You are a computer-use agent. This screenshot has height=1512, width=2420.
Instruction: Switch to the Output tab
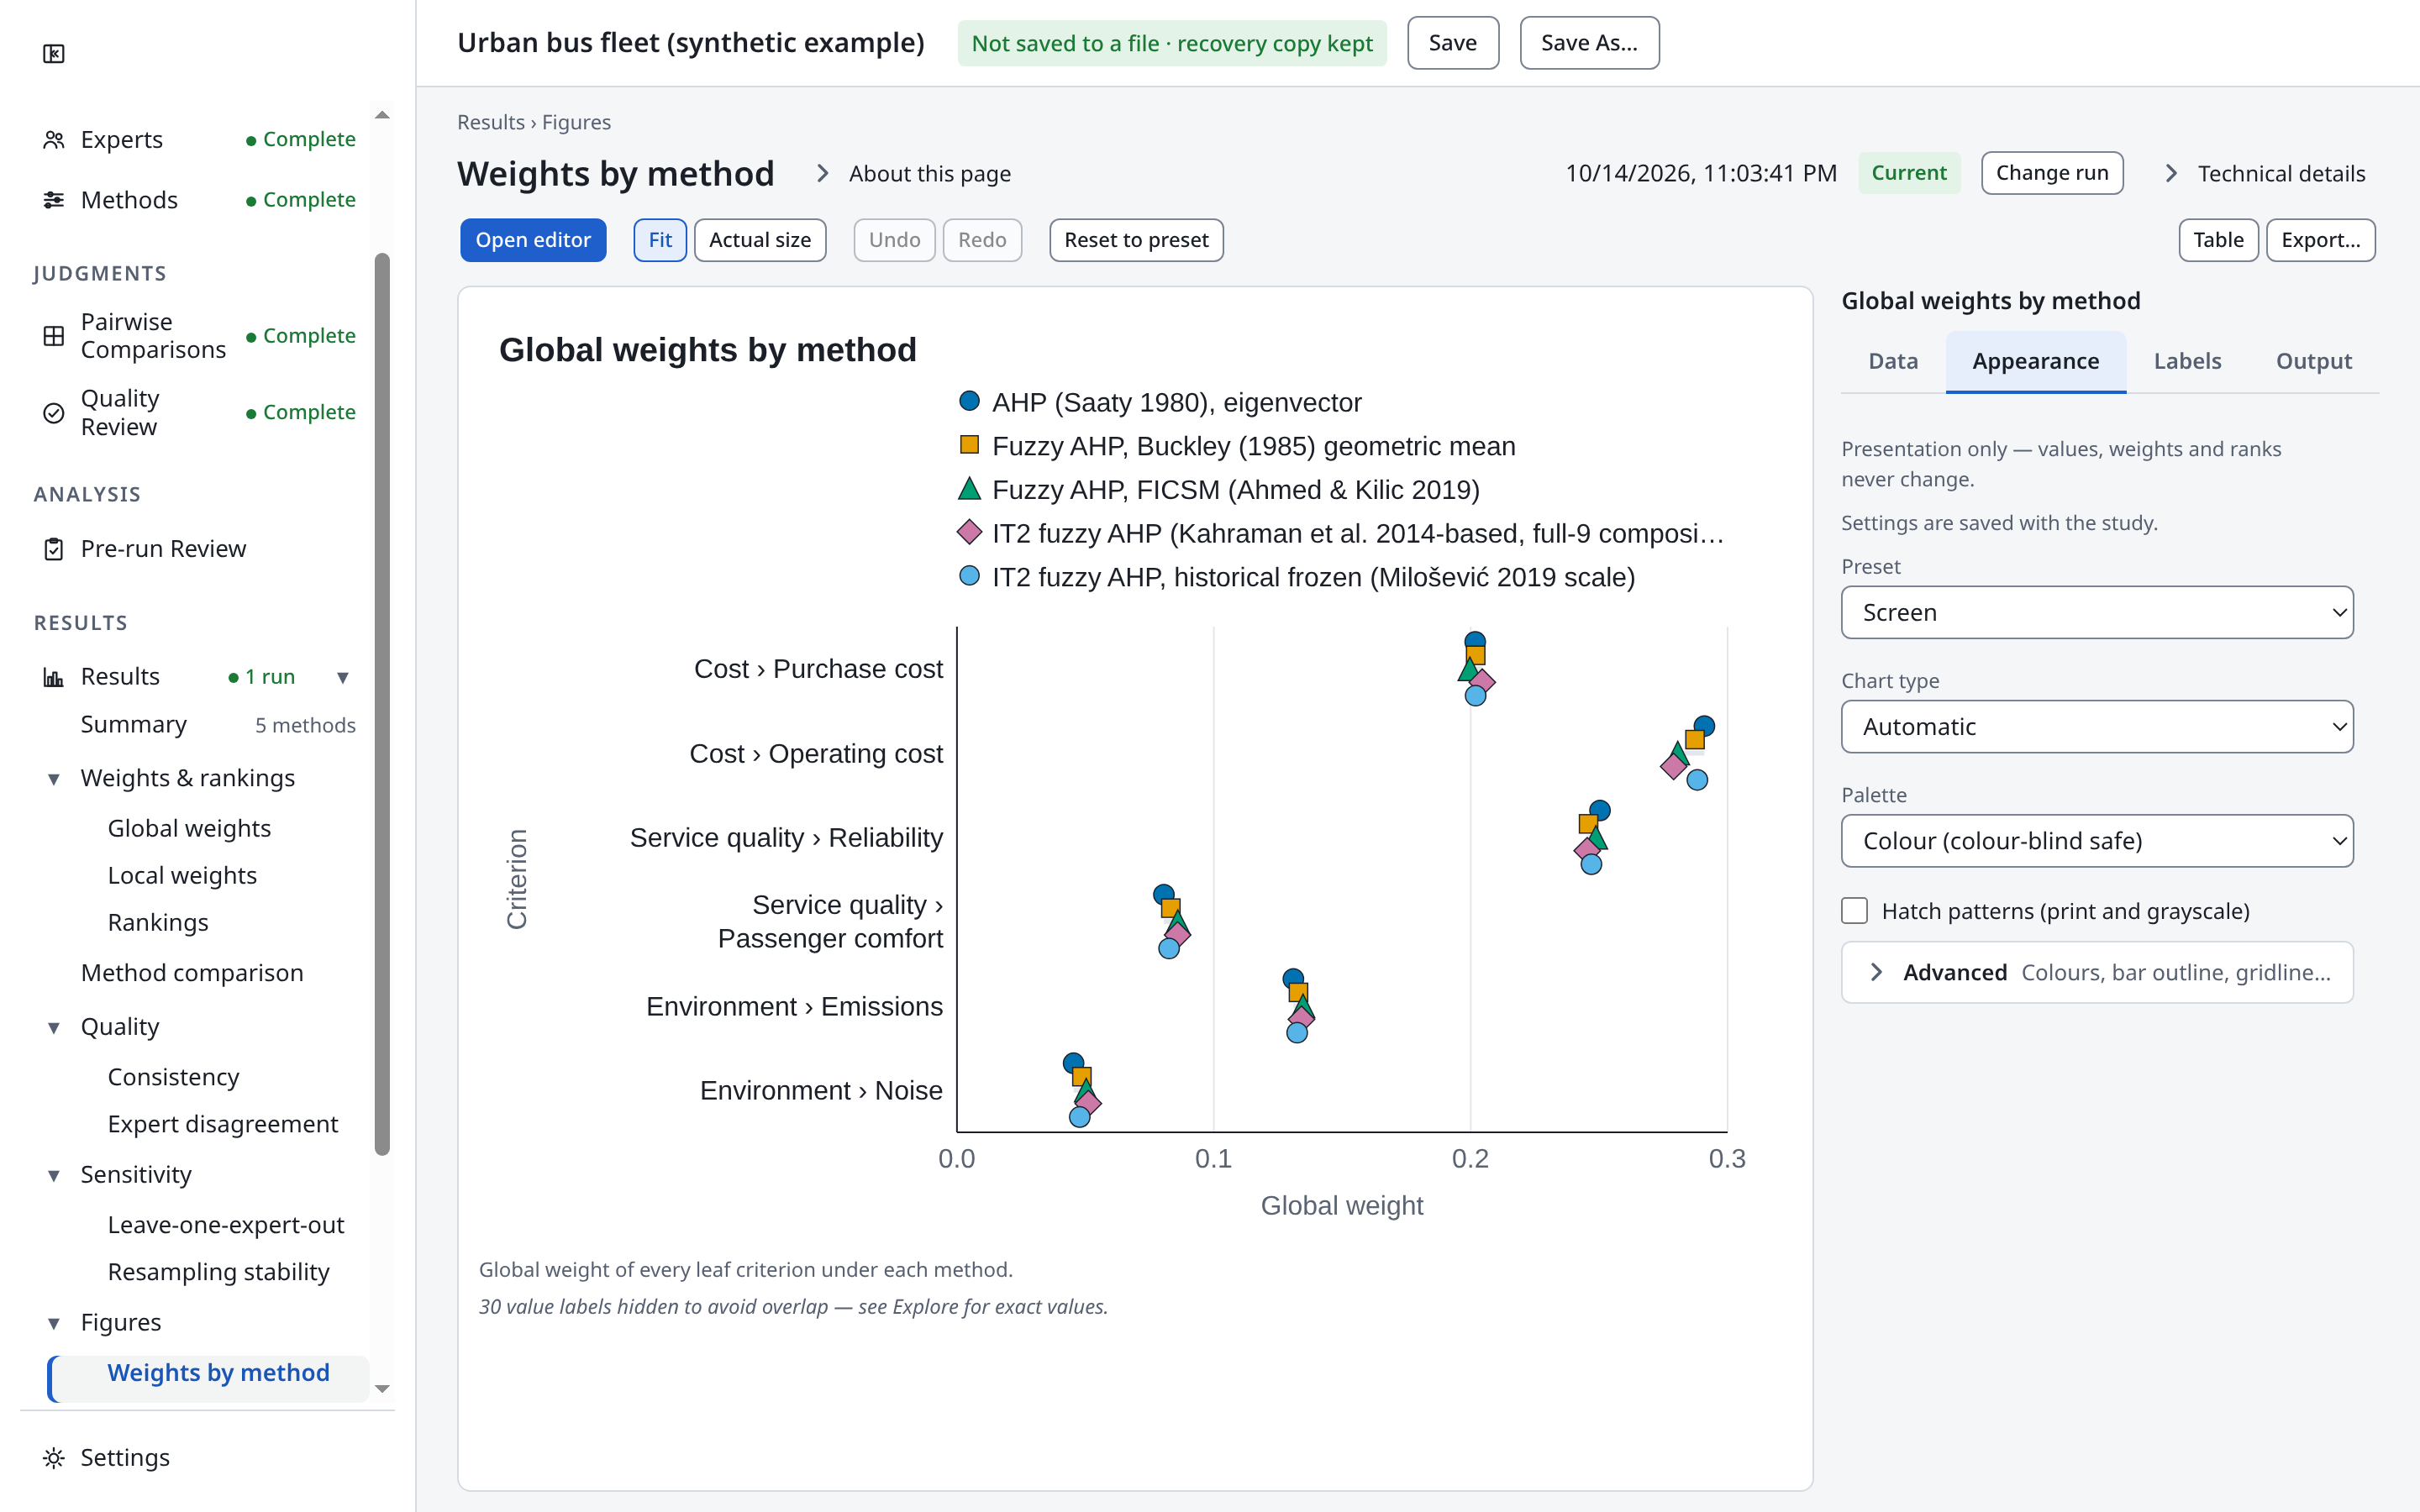click(2313, 361)
